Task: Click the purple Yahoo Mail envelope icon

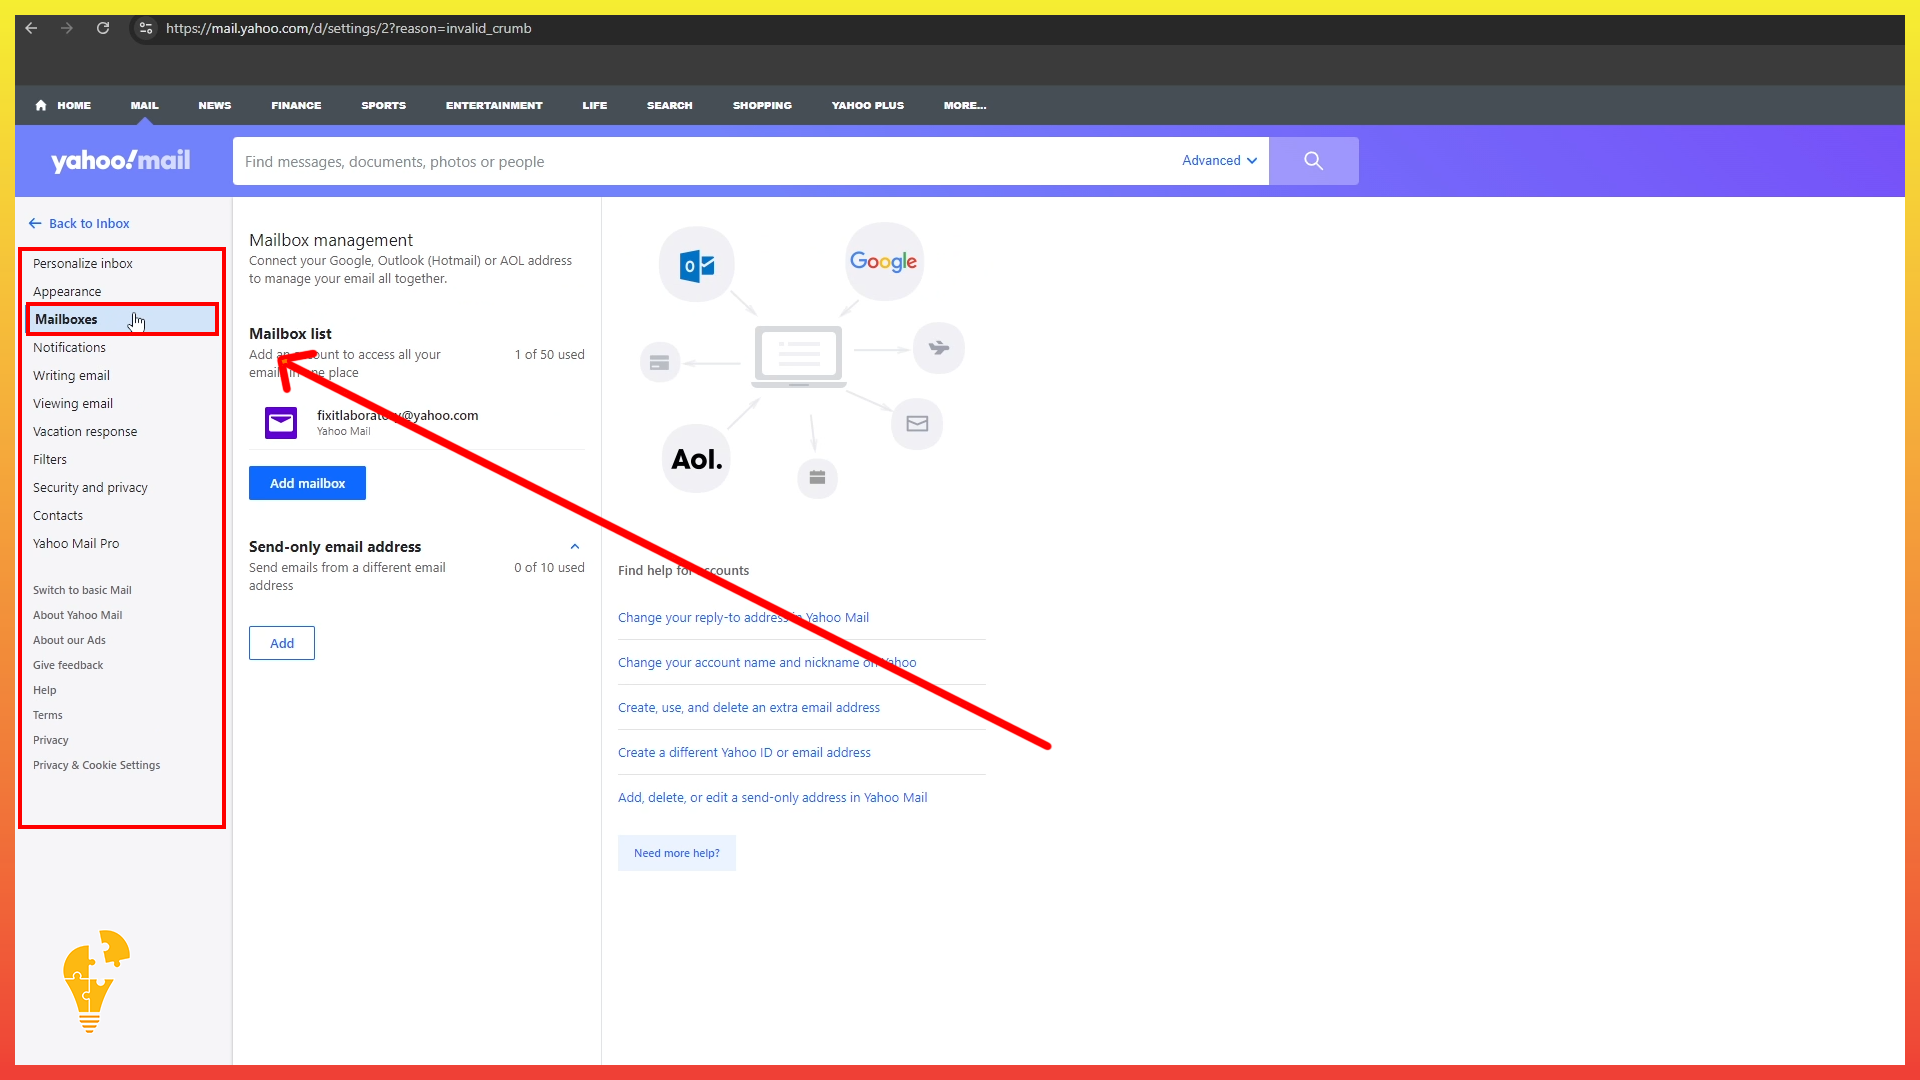Action: (281, 423)
